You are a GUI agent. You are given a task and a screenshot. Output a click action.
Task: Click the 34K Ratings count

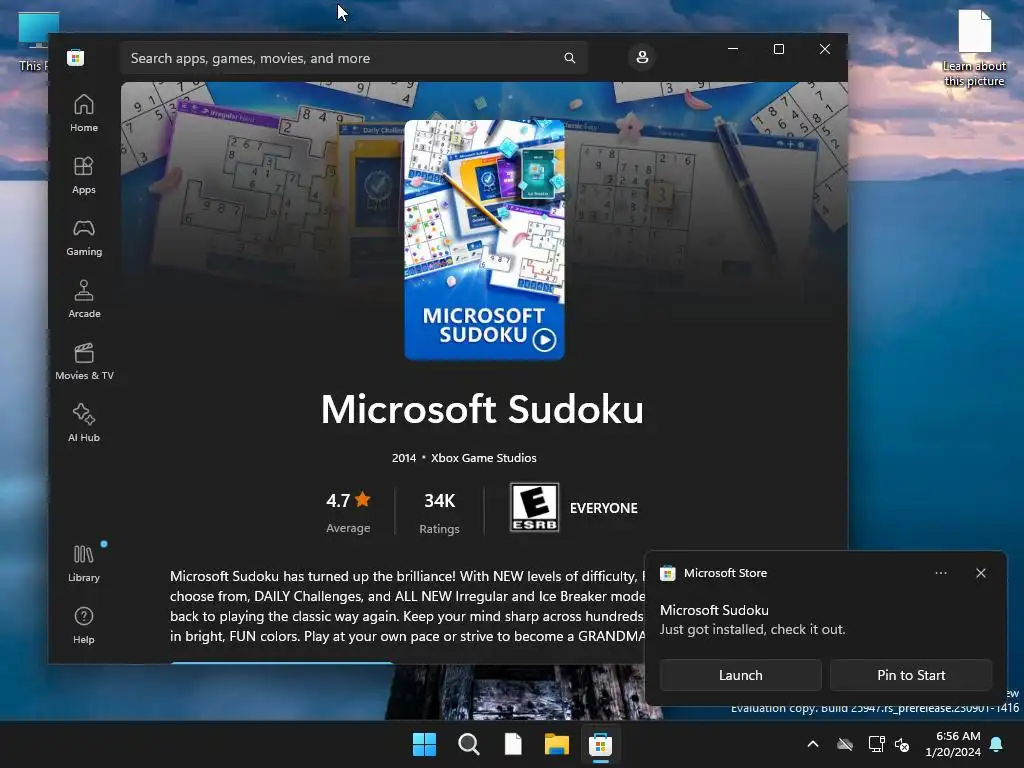coord(439,511)
